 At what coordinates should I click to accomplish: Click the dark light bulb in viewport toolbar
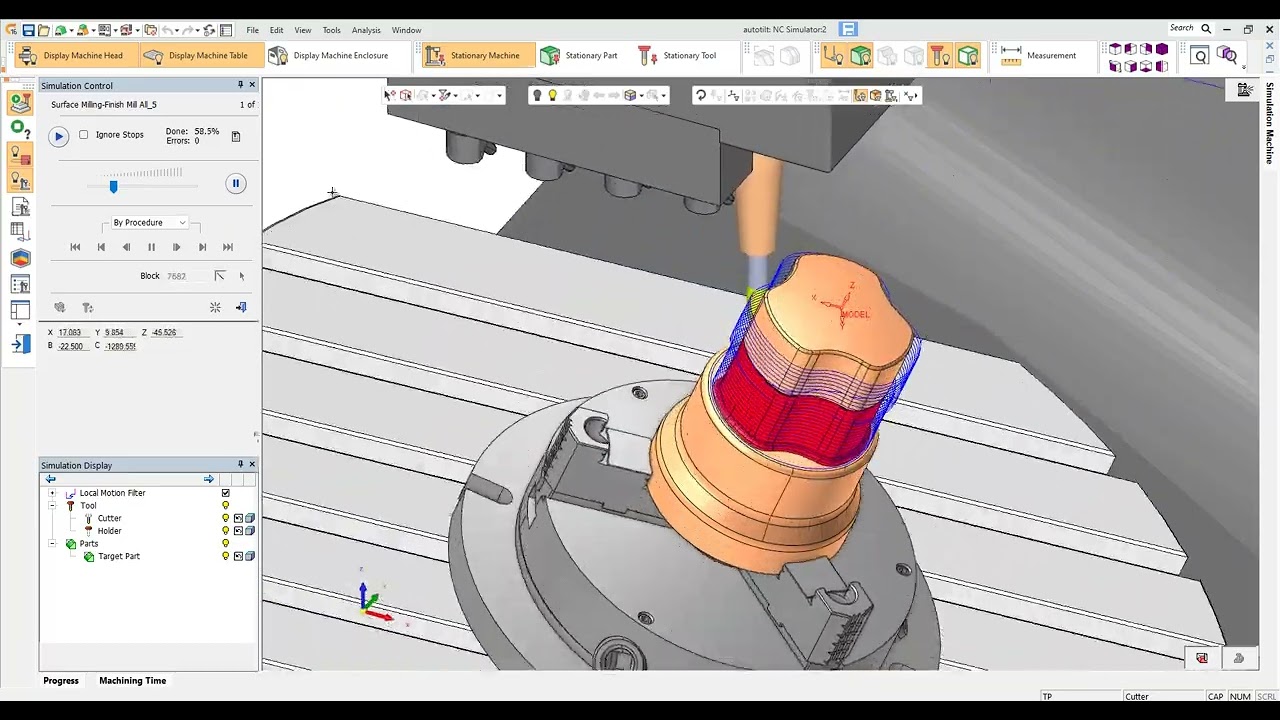coord(537,96)
